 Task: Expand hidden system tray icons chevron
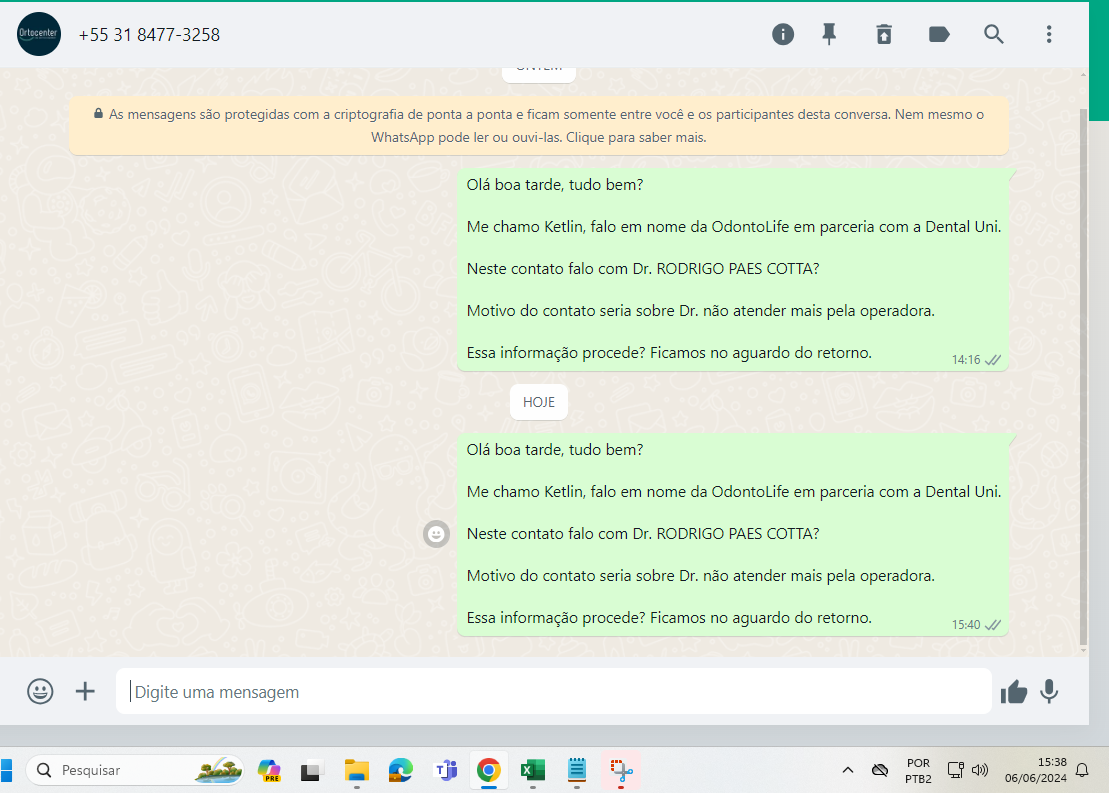(x=847, y=770)
